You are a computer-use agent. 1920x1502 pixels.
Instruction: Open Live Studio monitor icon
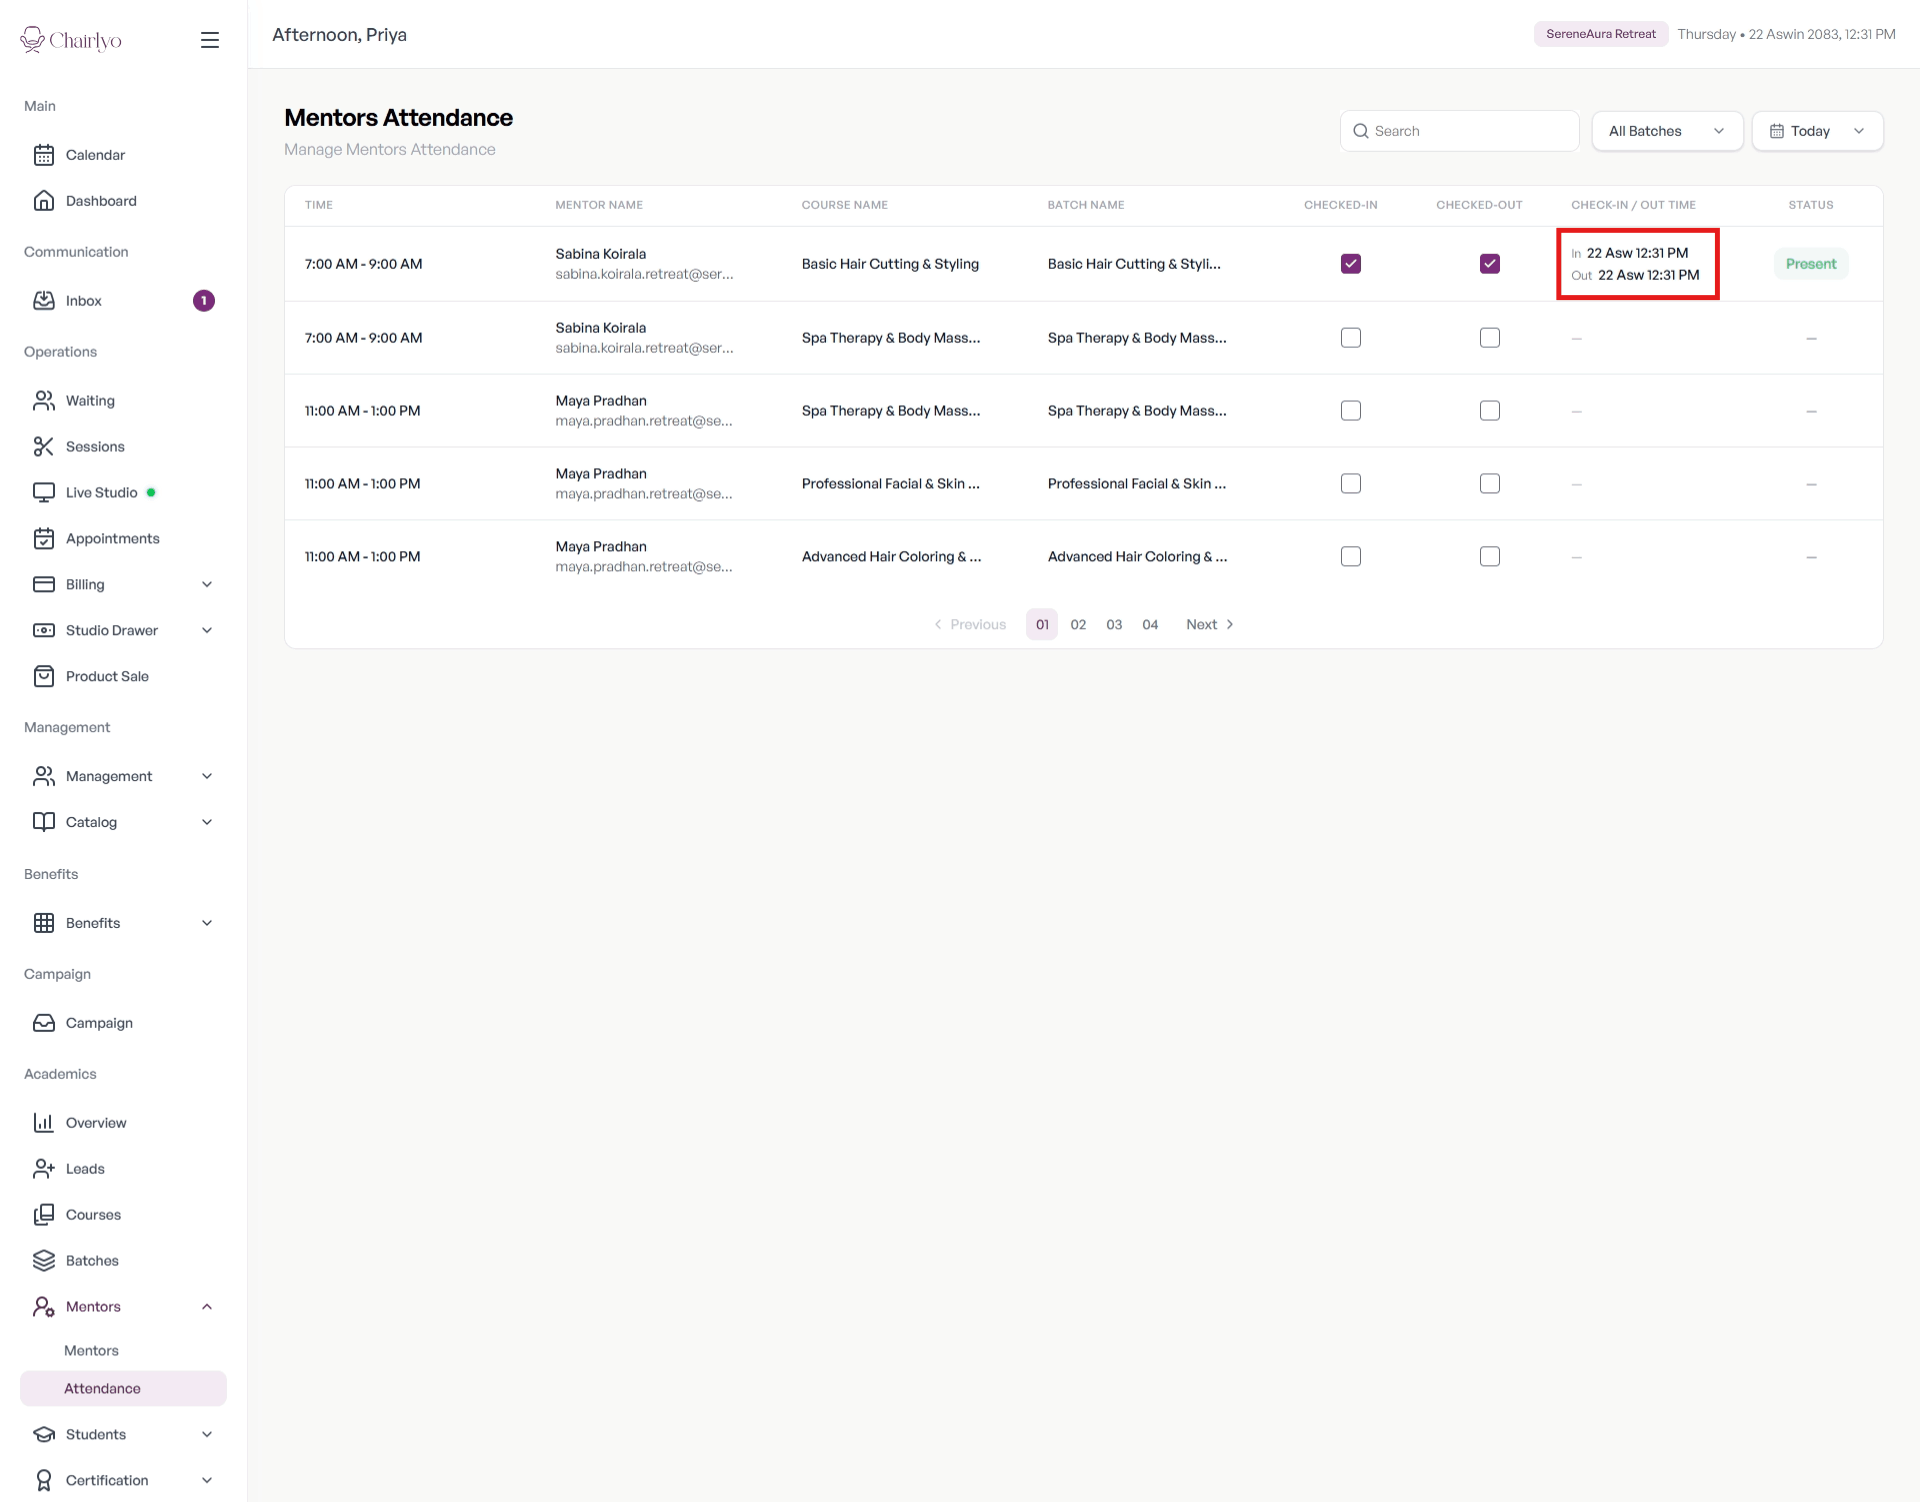click(x=44, y=493)
